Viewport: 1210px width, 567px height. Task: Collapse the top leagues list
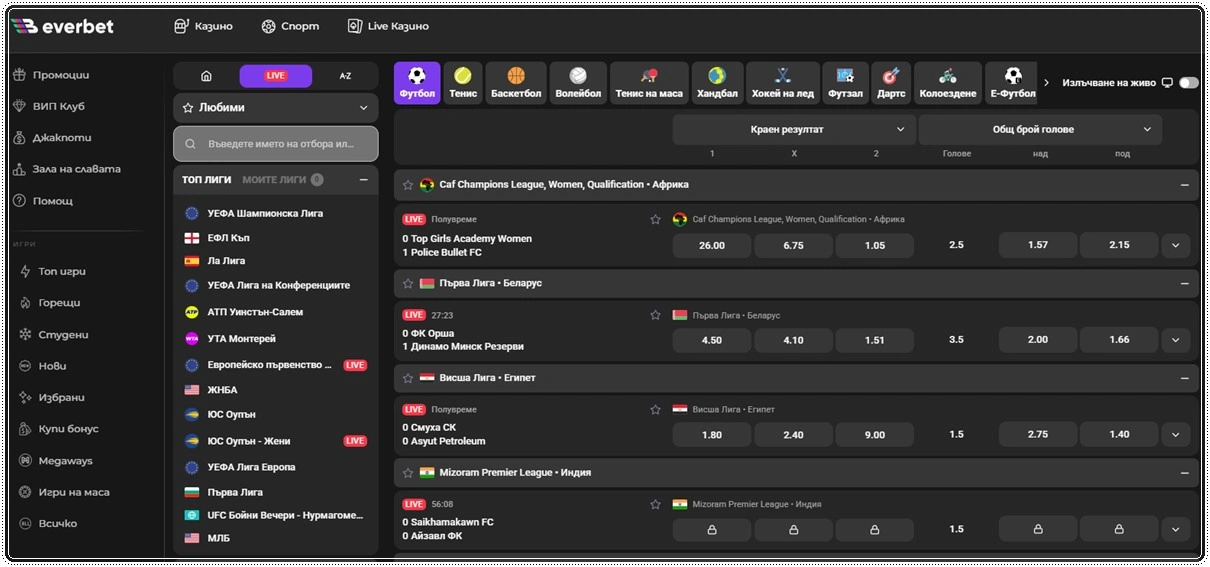[363, 180]
